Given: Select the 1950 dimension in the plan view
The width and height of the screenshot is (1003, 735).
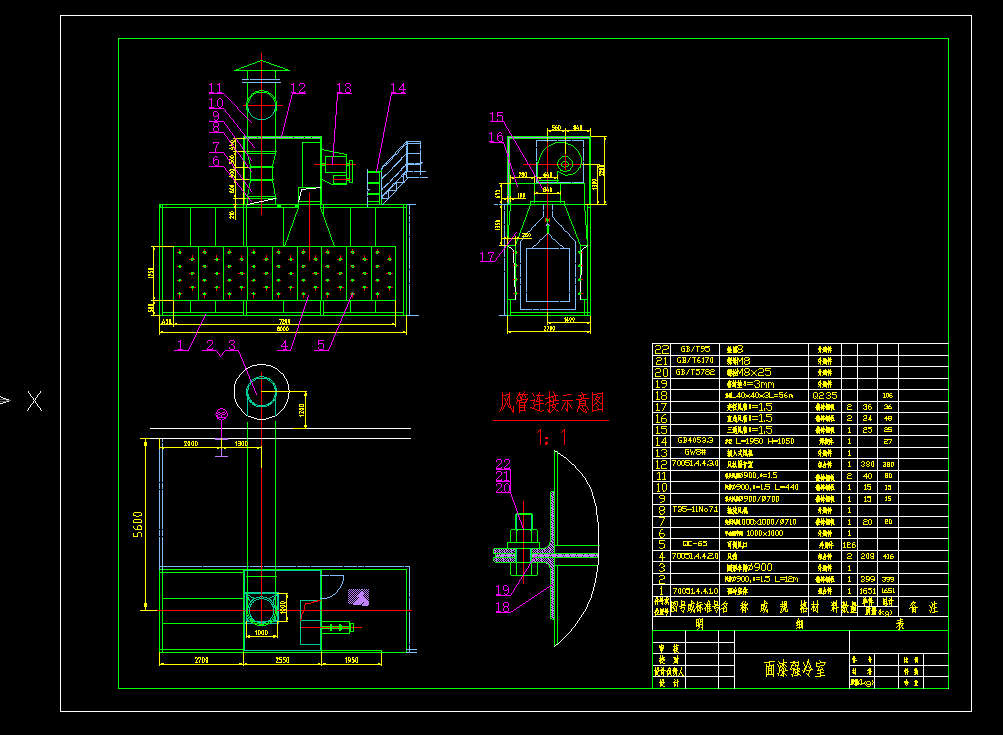Looking at the screenshot, I should click(x=350, y=661).
